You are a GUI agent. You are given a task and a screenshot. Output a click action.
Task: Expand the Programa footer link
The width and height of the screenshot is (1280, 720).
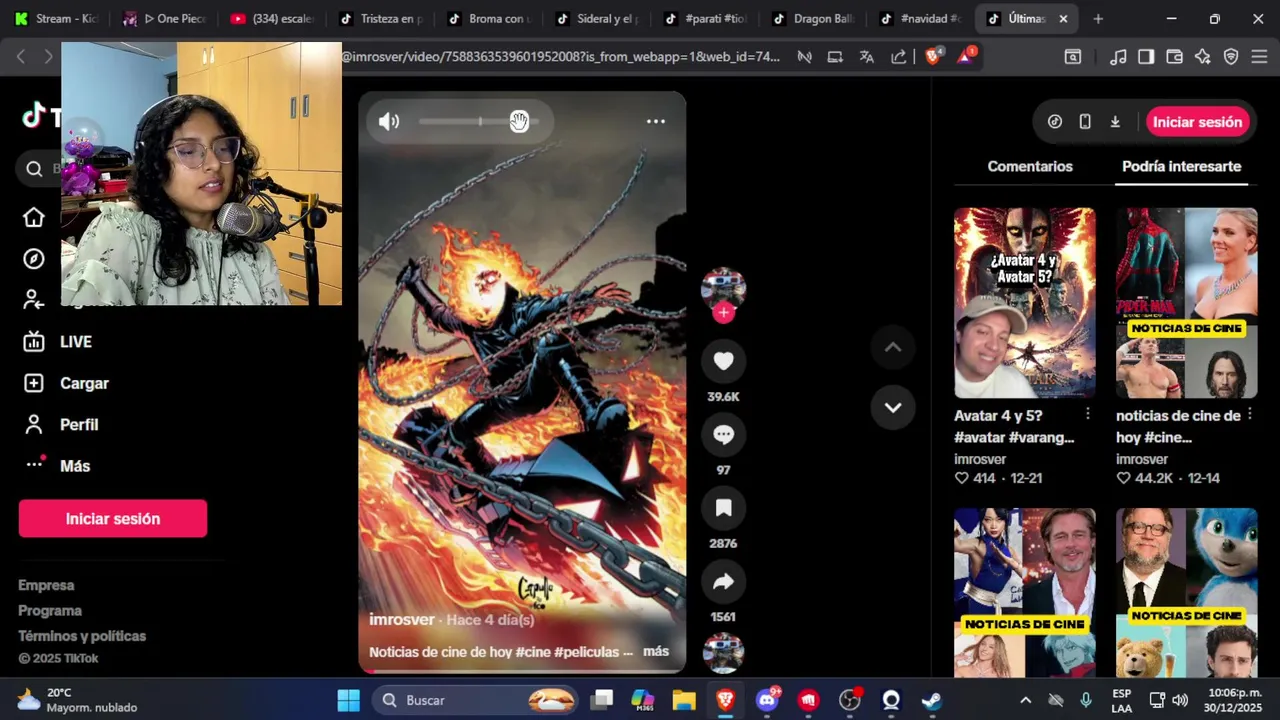[x=50, y=611]
